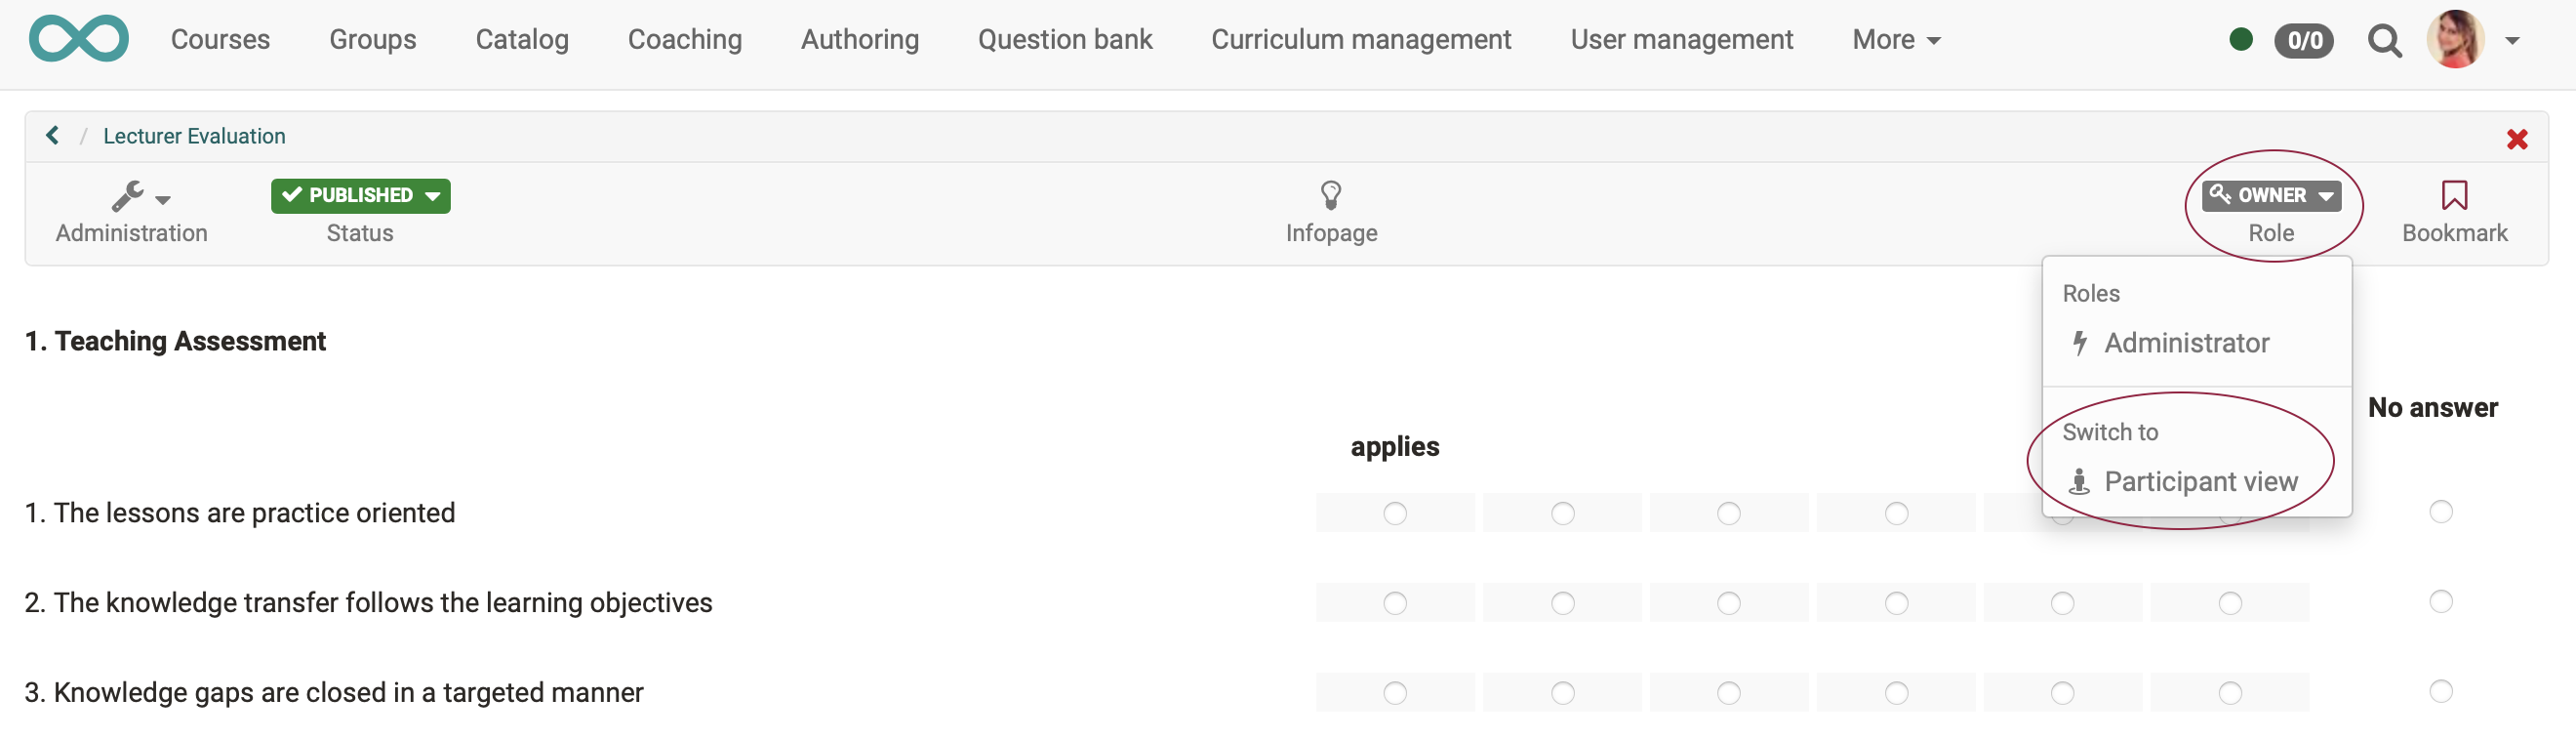Open the Question bank tab
The width and height of the screenshot is (2576, 740).
[1064, 40]
